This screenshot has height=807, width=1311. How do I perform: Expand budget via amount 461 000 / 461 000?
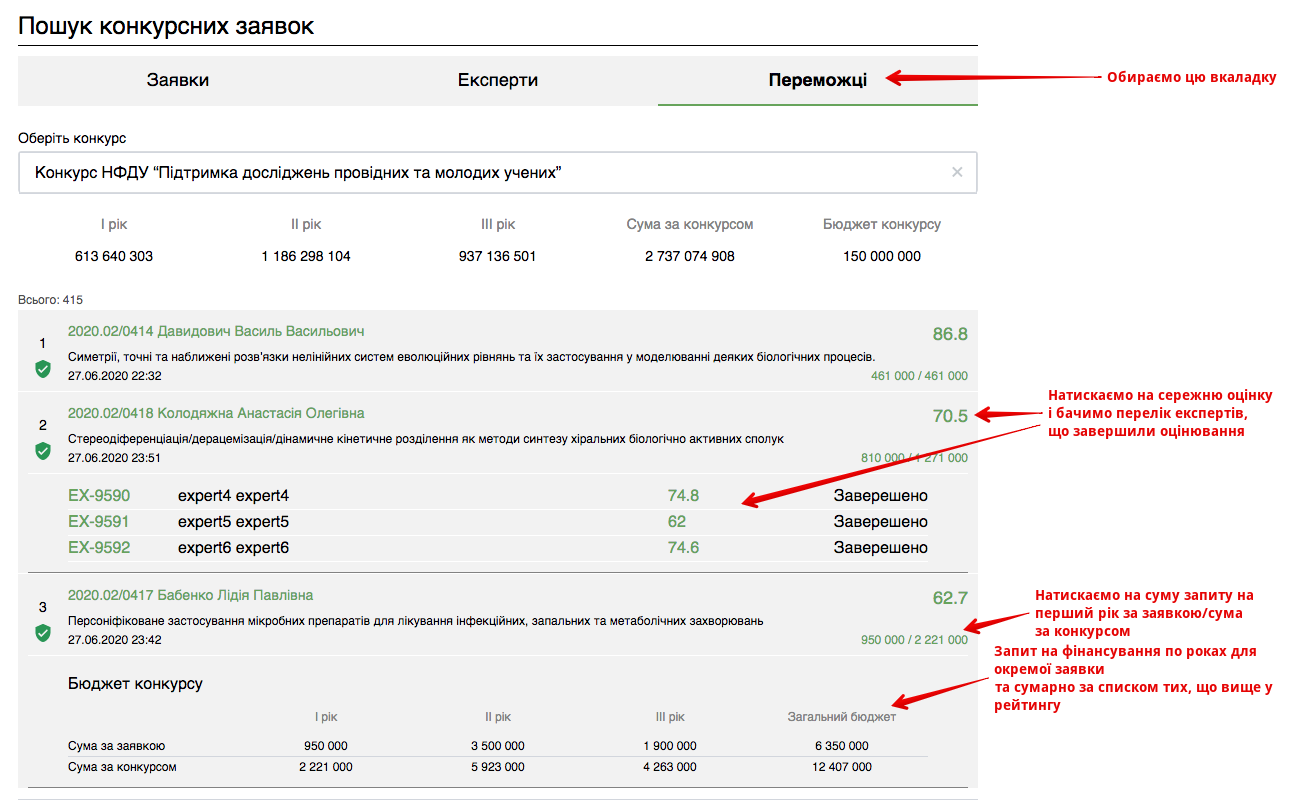[x=919, y=376]
